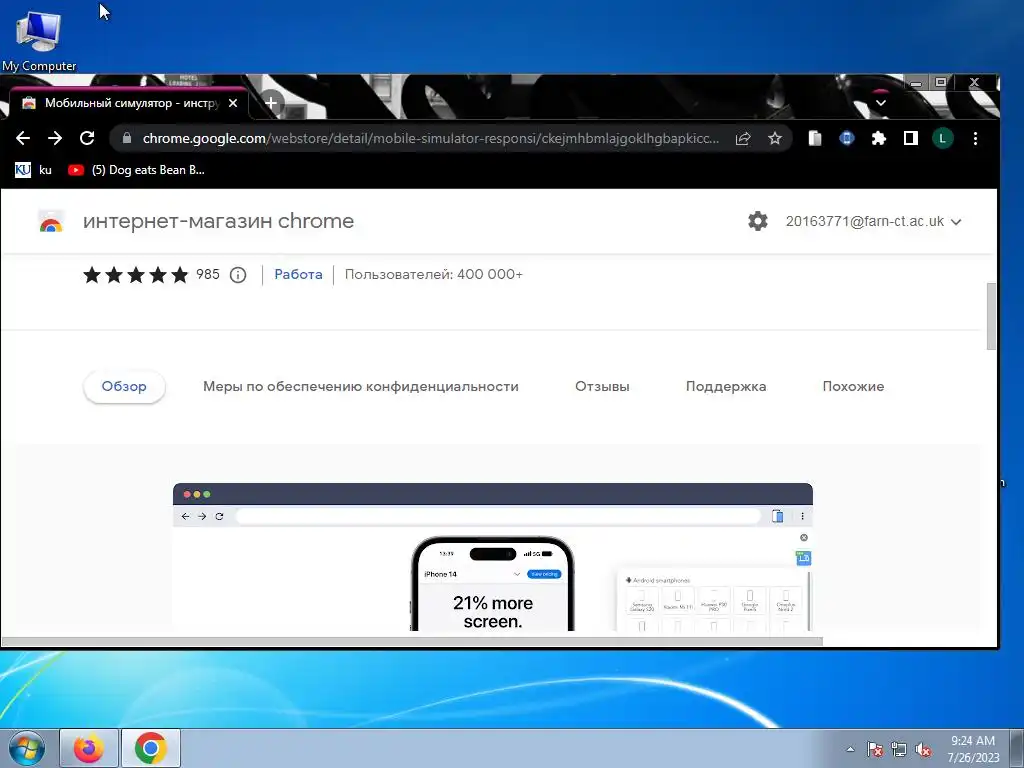Open the Поддержка tab
The height and width of the screenshot is (768, 1024).
coord(726,386)
